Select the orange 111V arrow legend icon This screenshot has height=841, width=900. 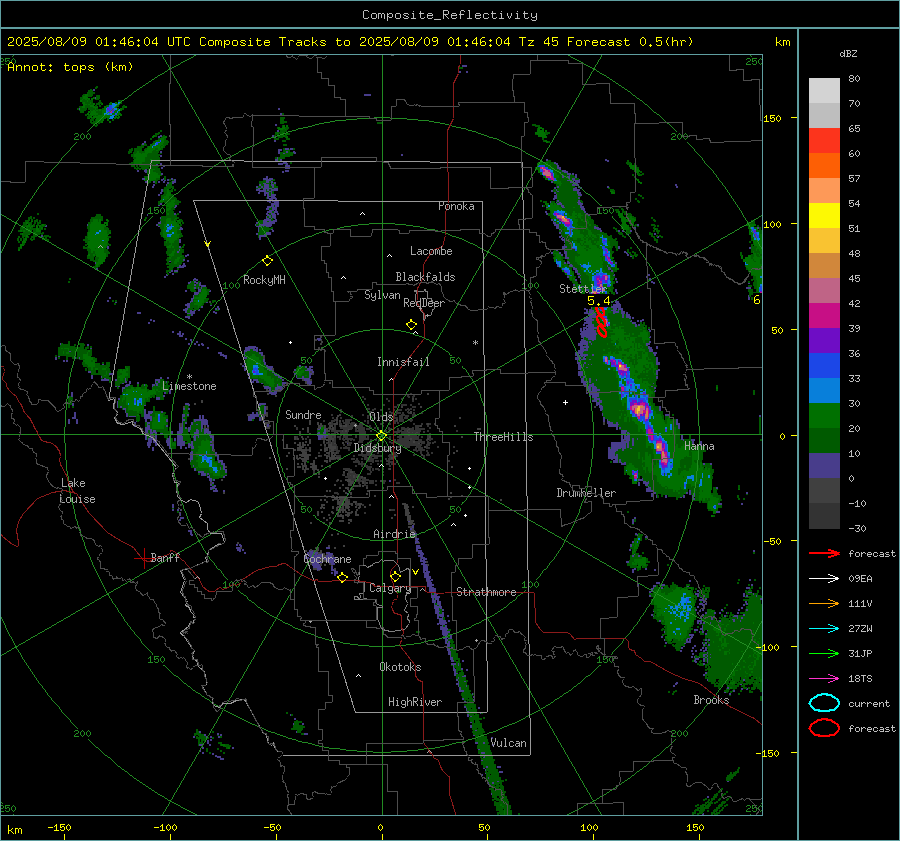824,603
